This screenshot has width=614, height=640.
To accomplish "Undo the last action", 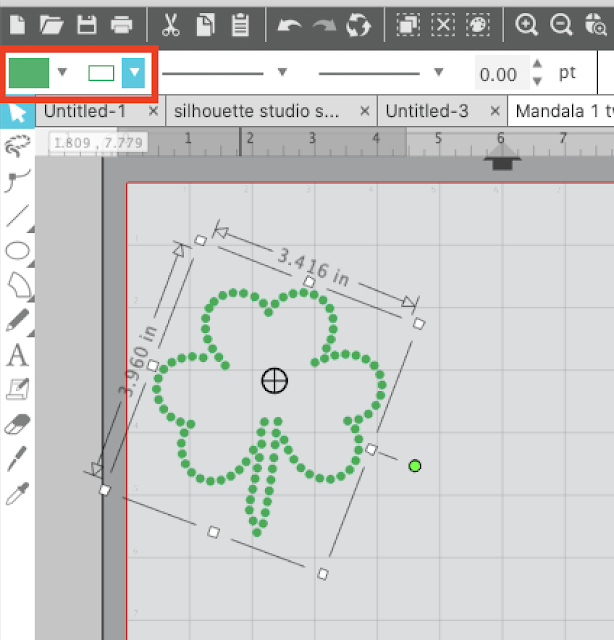I will click(289, 26).
